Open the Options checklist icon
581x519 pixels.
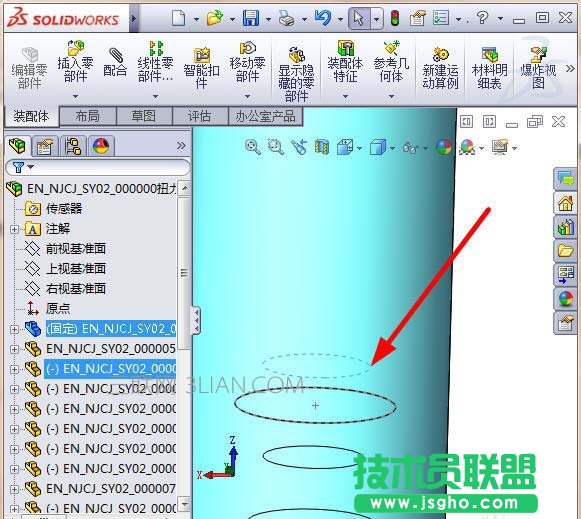[441, 18]
